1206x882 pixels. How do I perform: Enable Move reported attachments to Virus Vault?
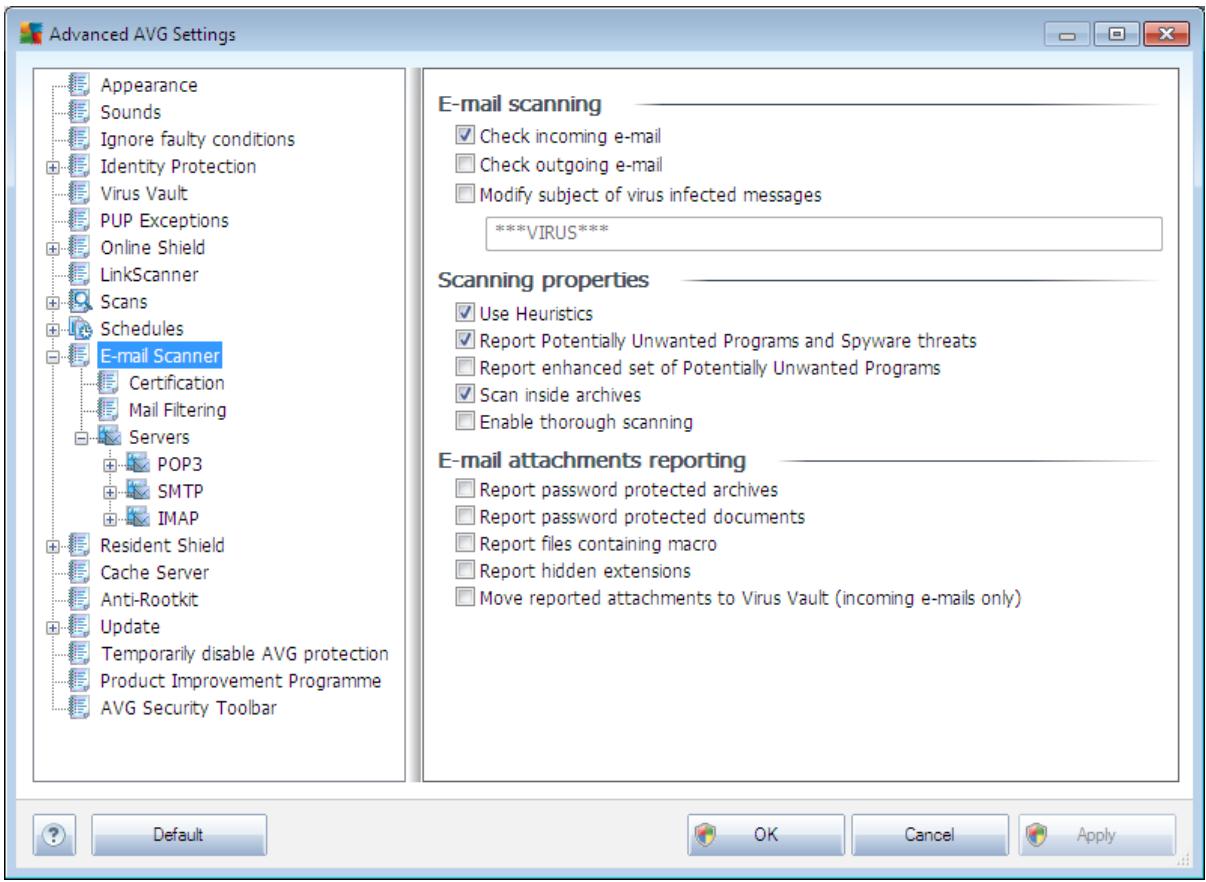[463, 598]
